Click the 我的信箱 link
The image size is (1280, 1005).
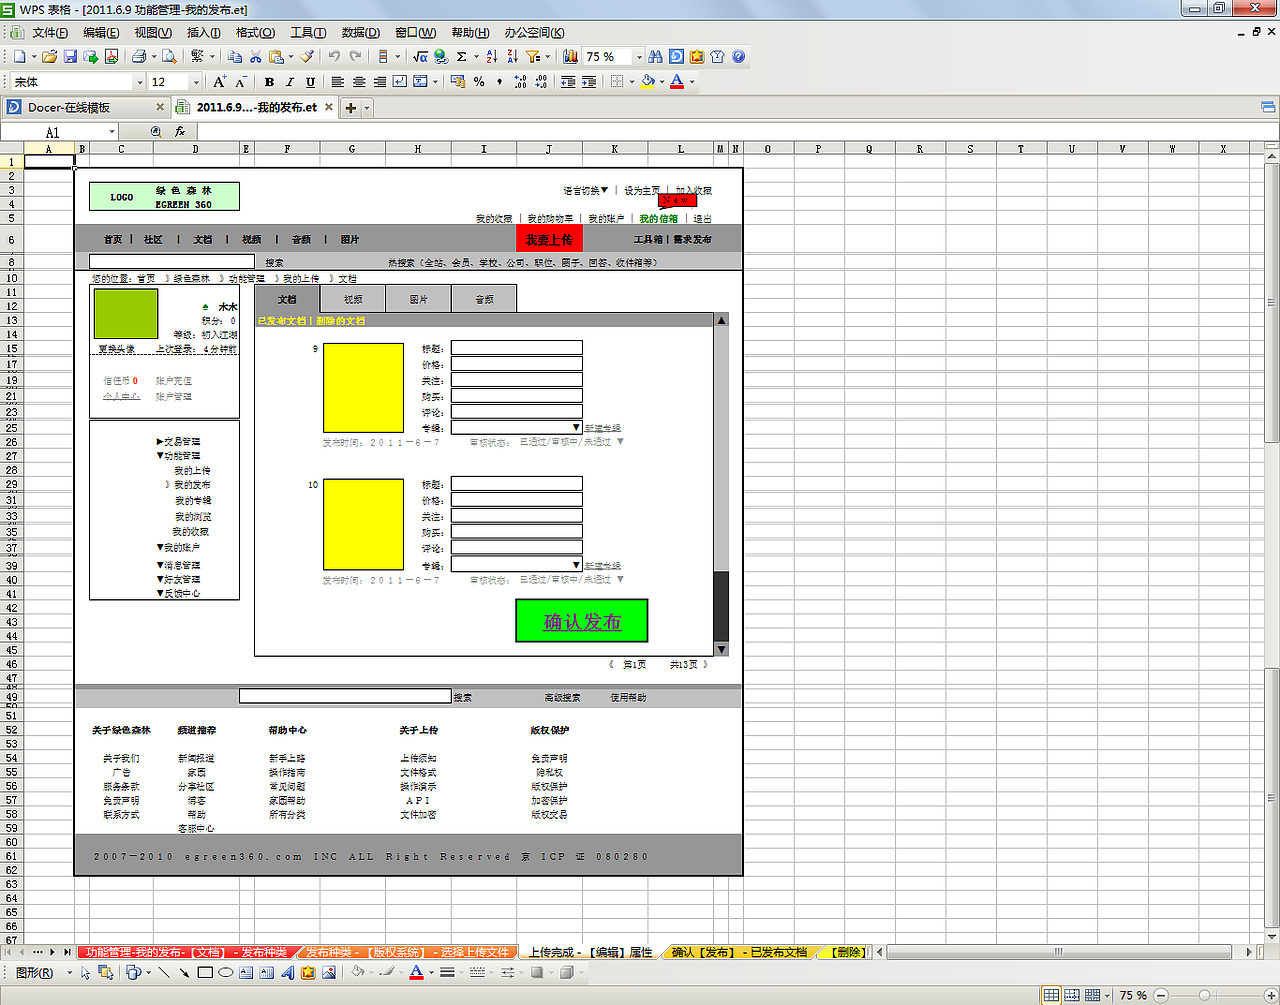(658, 219)
